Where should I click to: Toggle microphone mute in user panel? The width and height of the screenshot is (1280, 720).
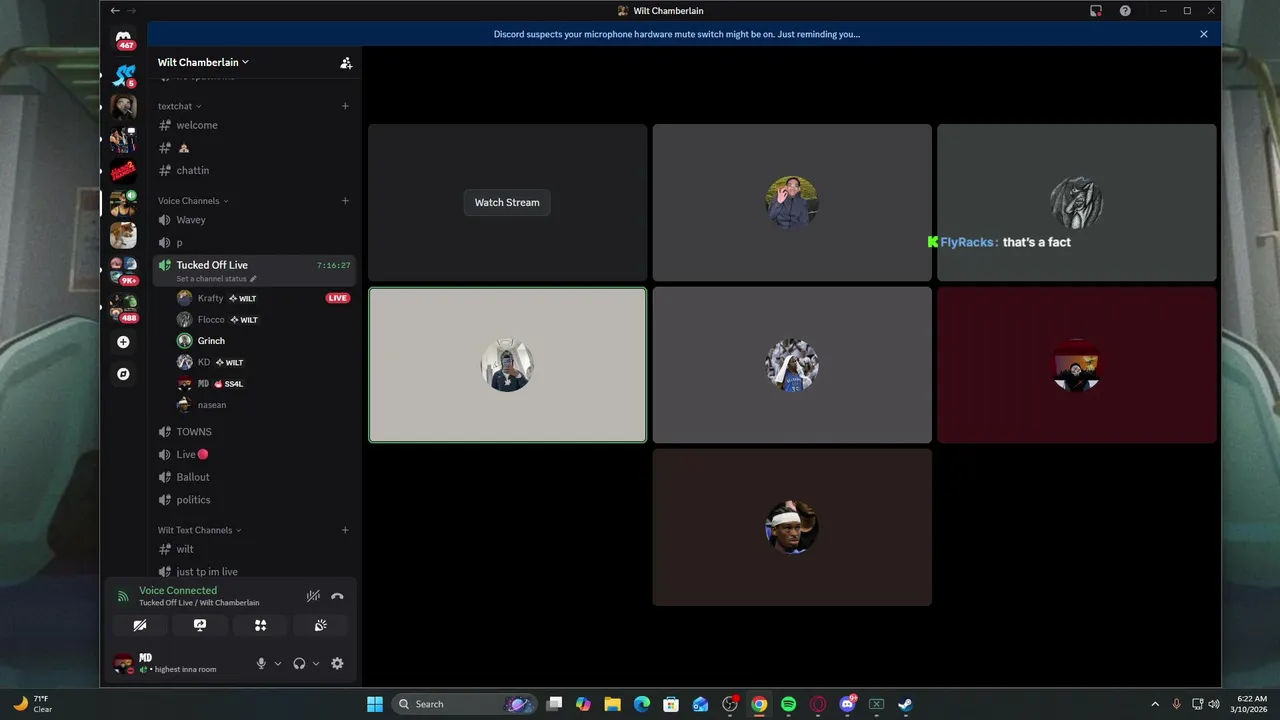[x=261, y=663]
